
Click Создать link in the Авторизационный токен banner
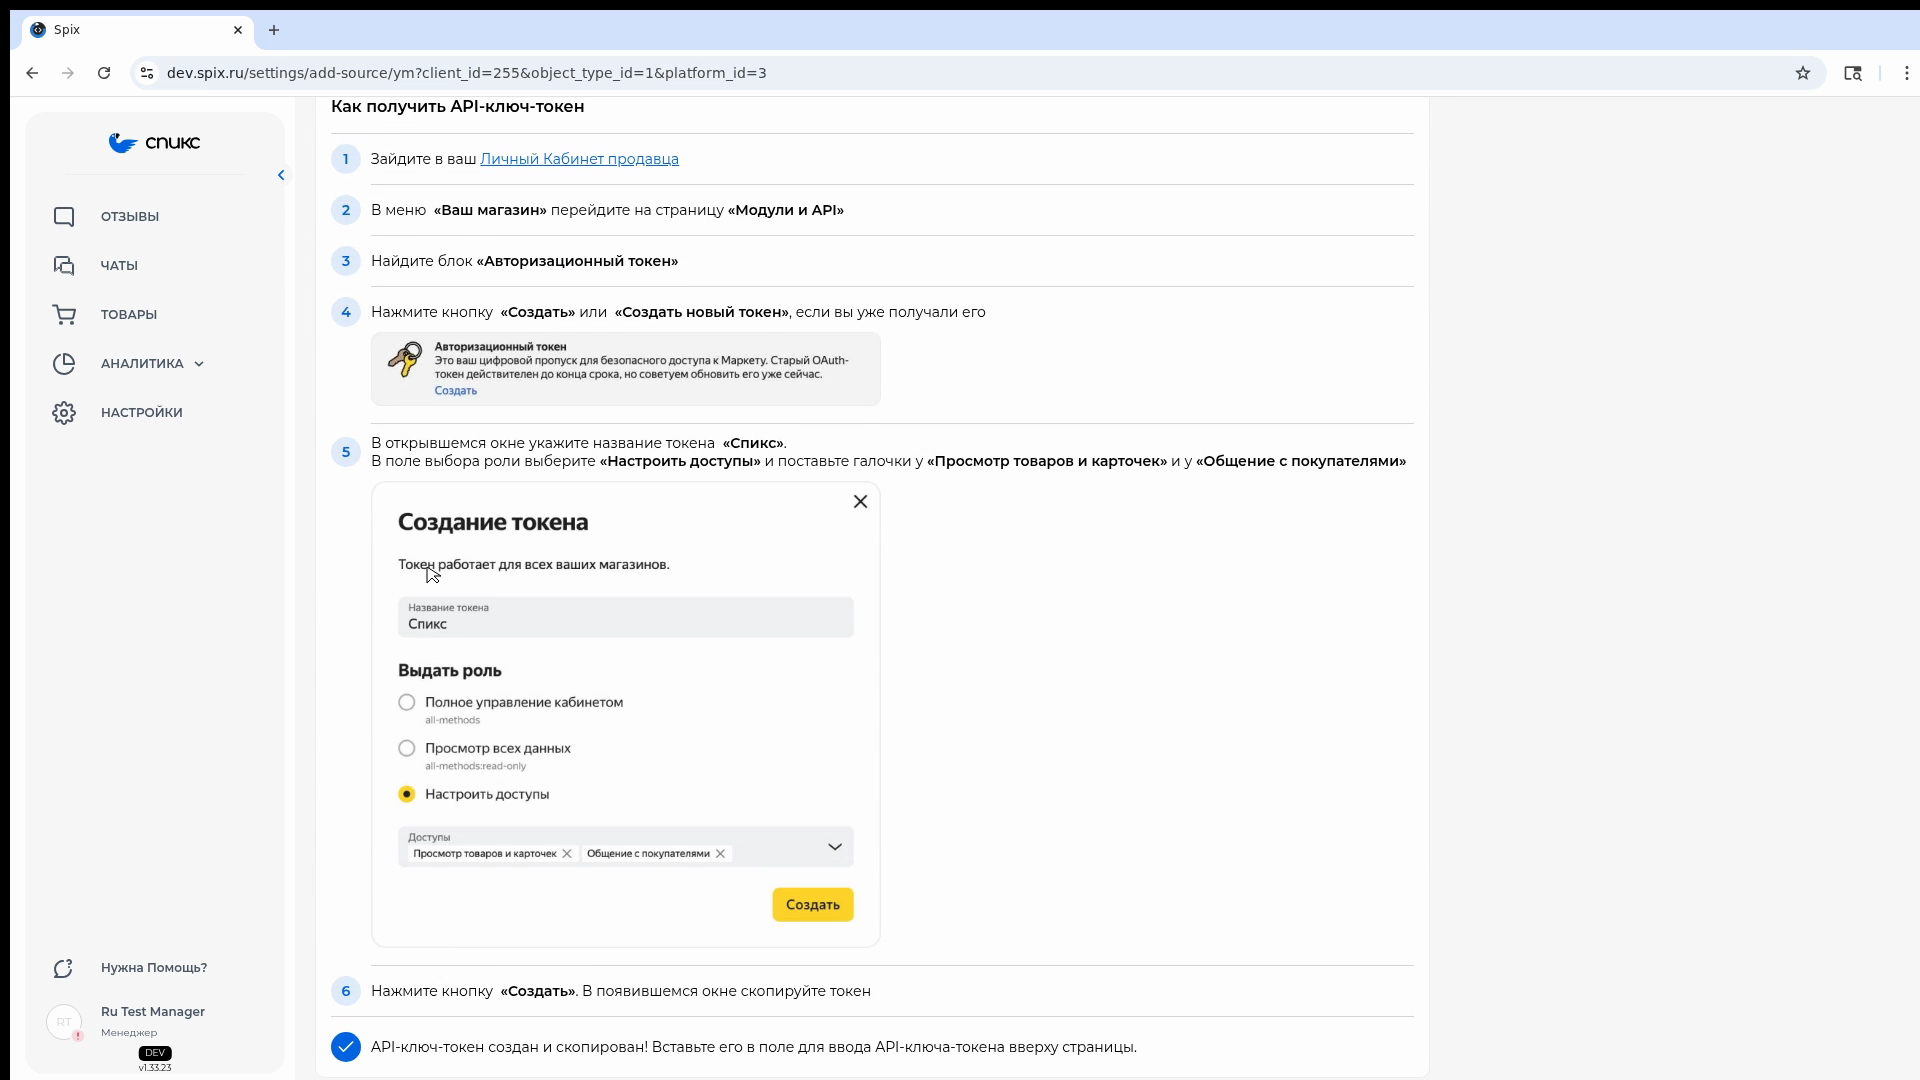pos(455,391)
